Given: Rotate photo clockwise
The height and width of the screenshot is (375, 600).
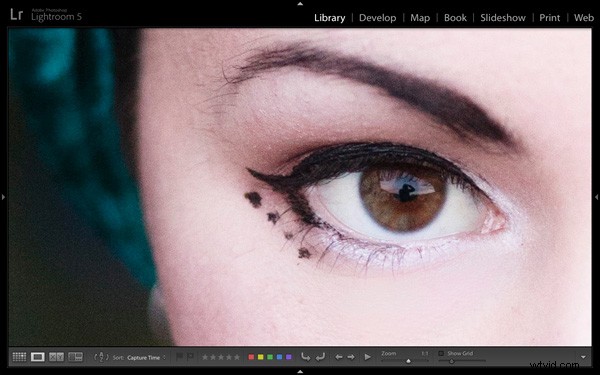Looking at the screenshot, I should pos(320,357).
